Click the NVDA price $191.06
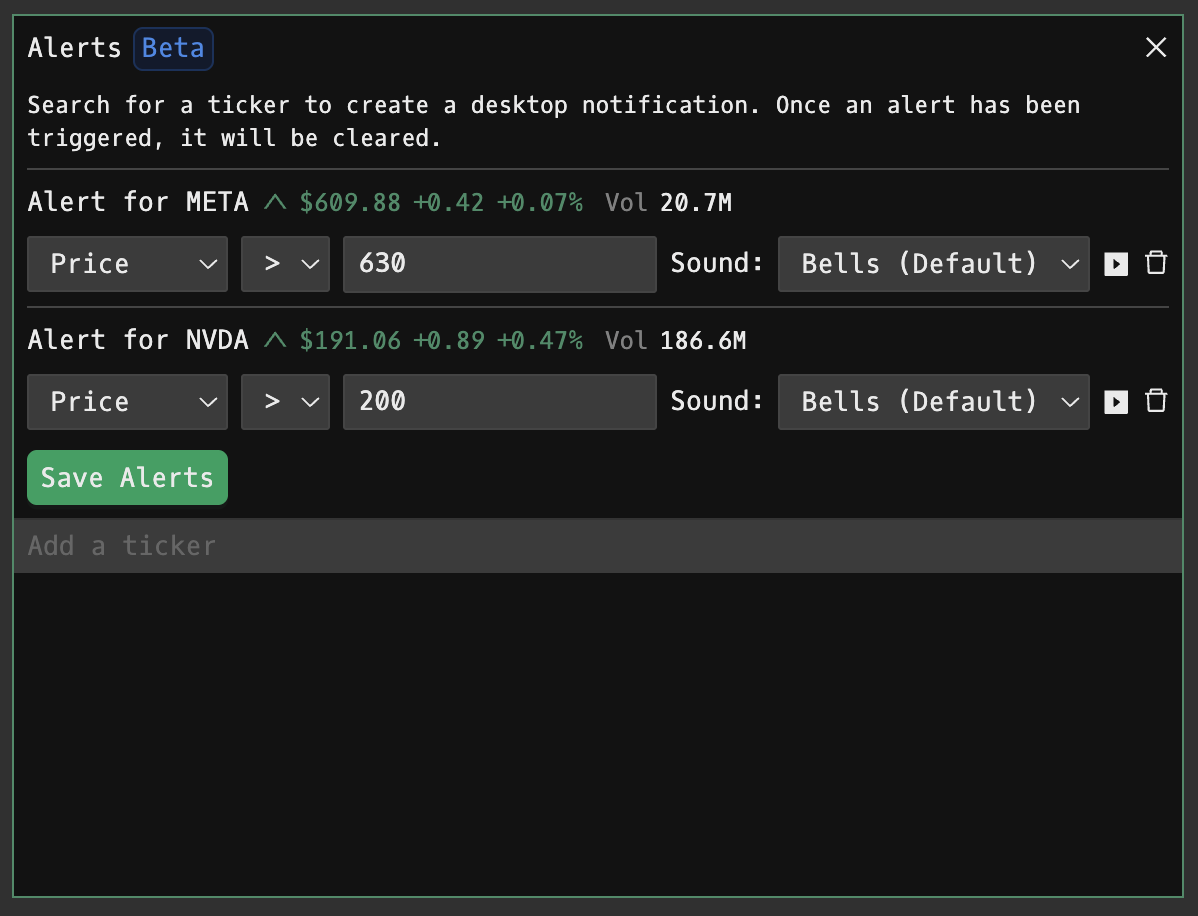Image resolution: width=1198 pixels, height=916 pixels. [x=350, y=340]
